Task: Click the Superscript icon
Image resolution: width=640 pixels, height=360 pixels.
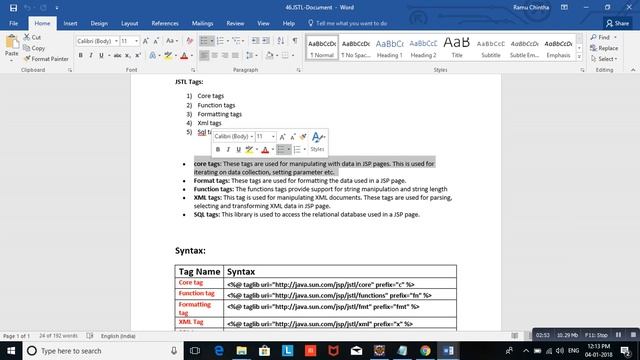Action: 138,55
